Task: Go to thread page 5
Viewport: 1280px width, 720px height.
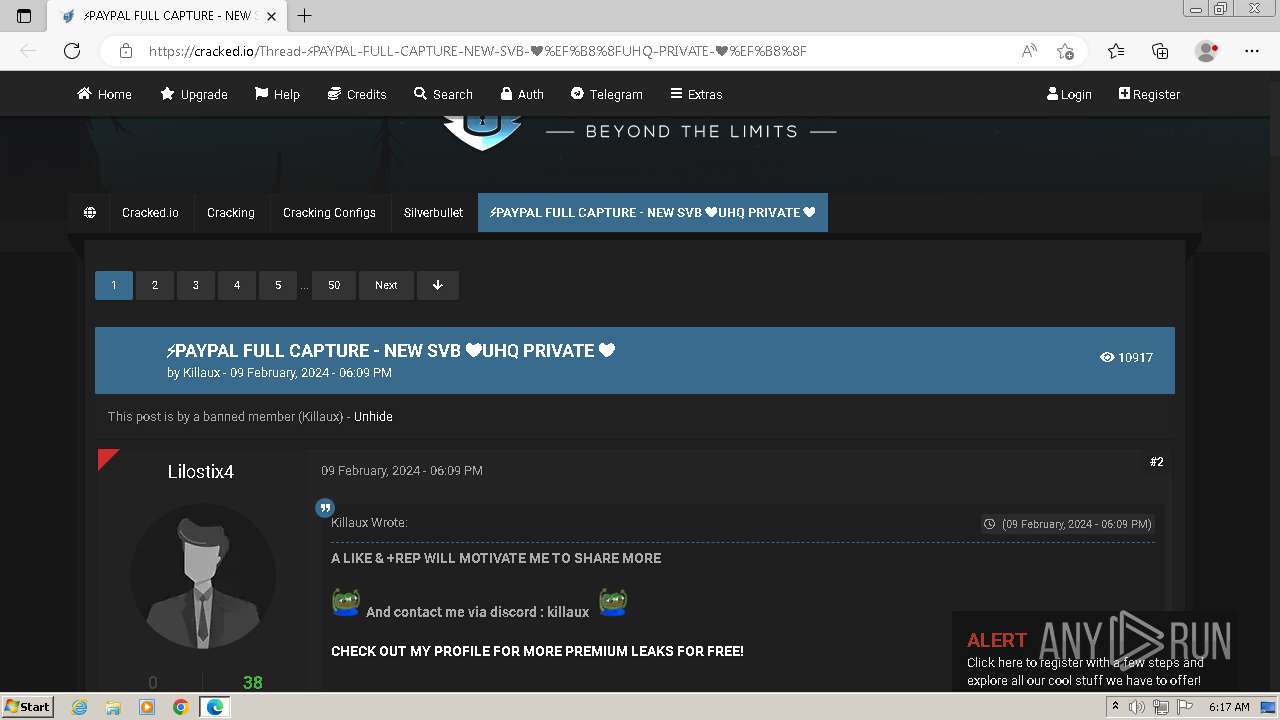Action: tap(278, 285)
